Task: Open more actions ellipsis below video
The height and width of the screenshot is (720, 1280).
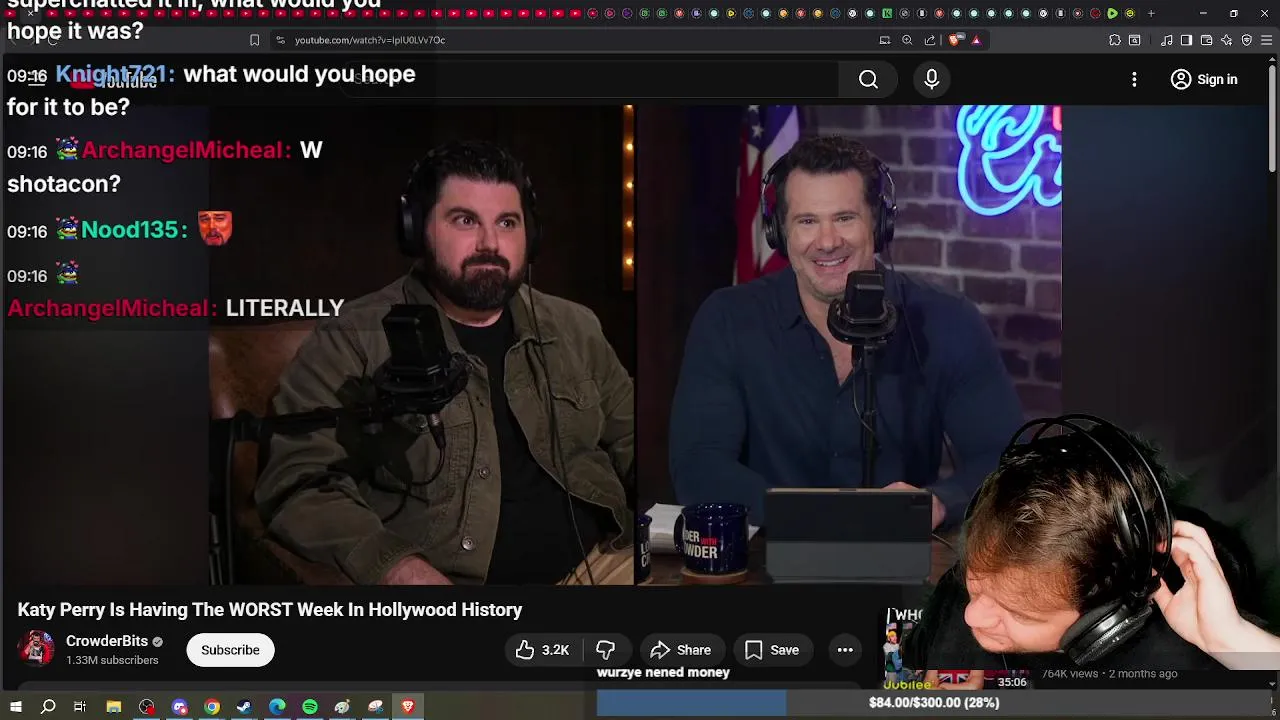Action: (845, 650)
